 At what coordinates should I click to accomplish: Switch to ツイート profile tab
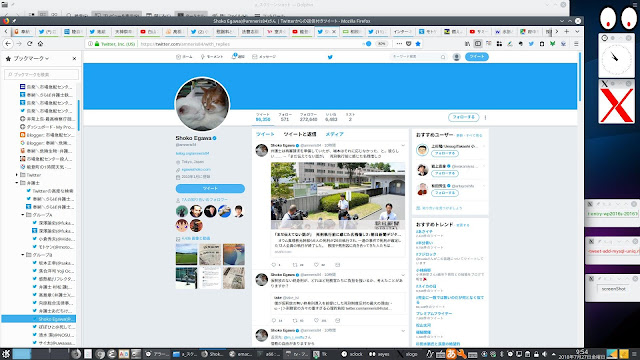click(x=265, y=134)
